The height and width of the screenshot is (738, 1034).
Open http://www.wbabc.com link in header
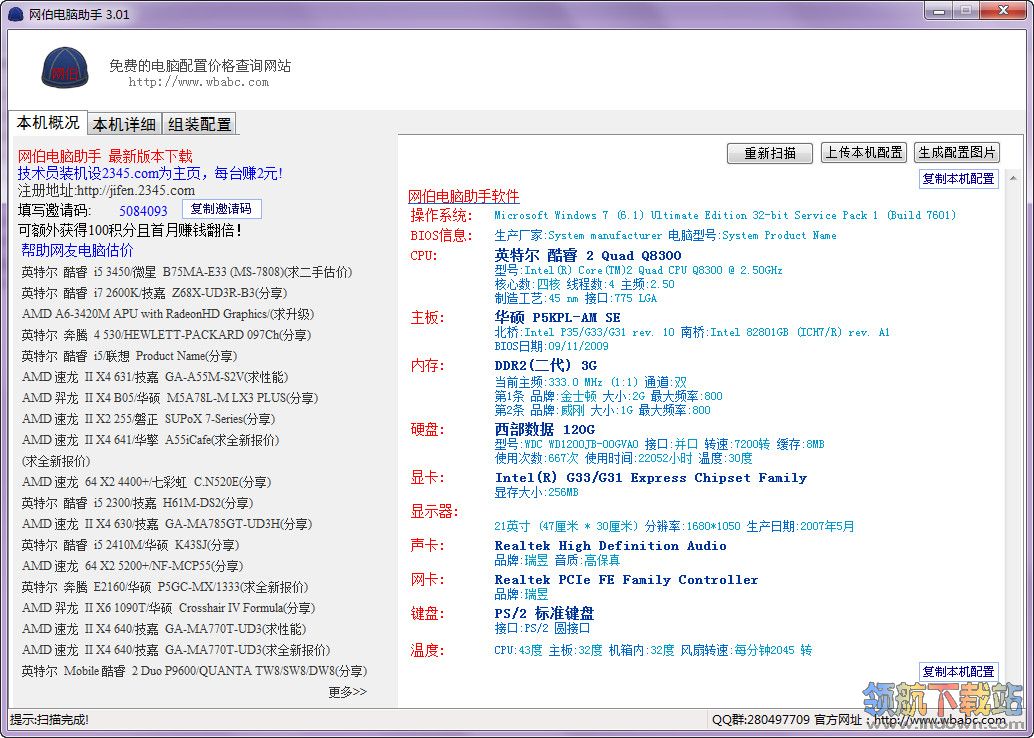198,82
